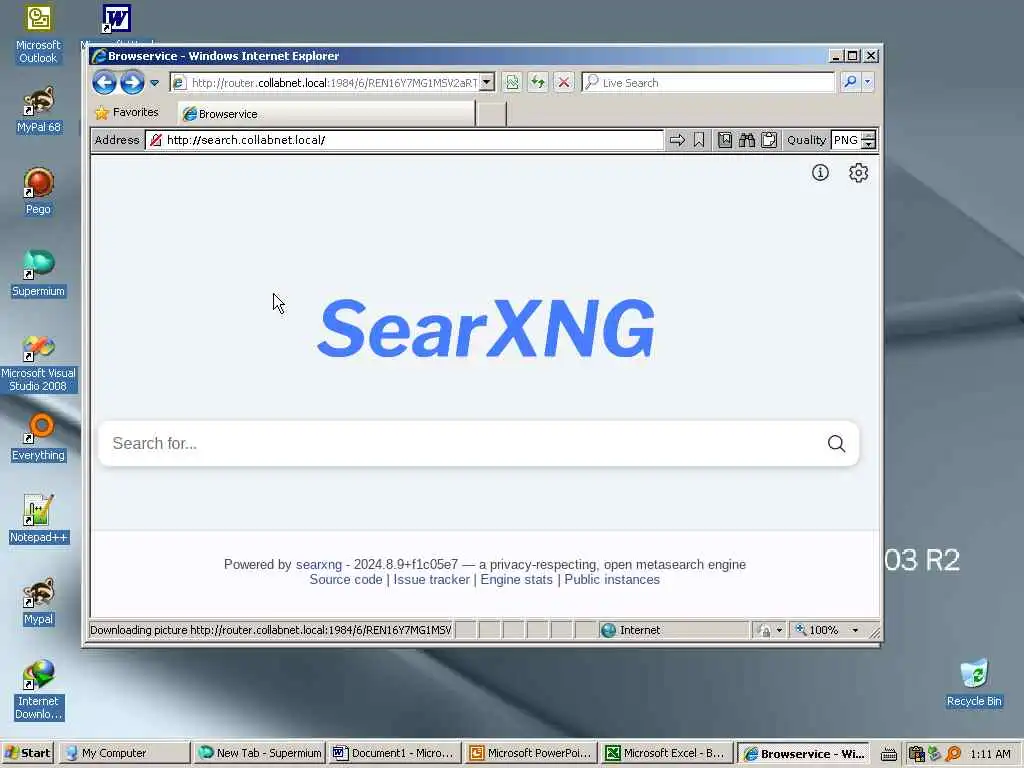Switch to Document1 Microsoft Word window

tap(394, 753)
